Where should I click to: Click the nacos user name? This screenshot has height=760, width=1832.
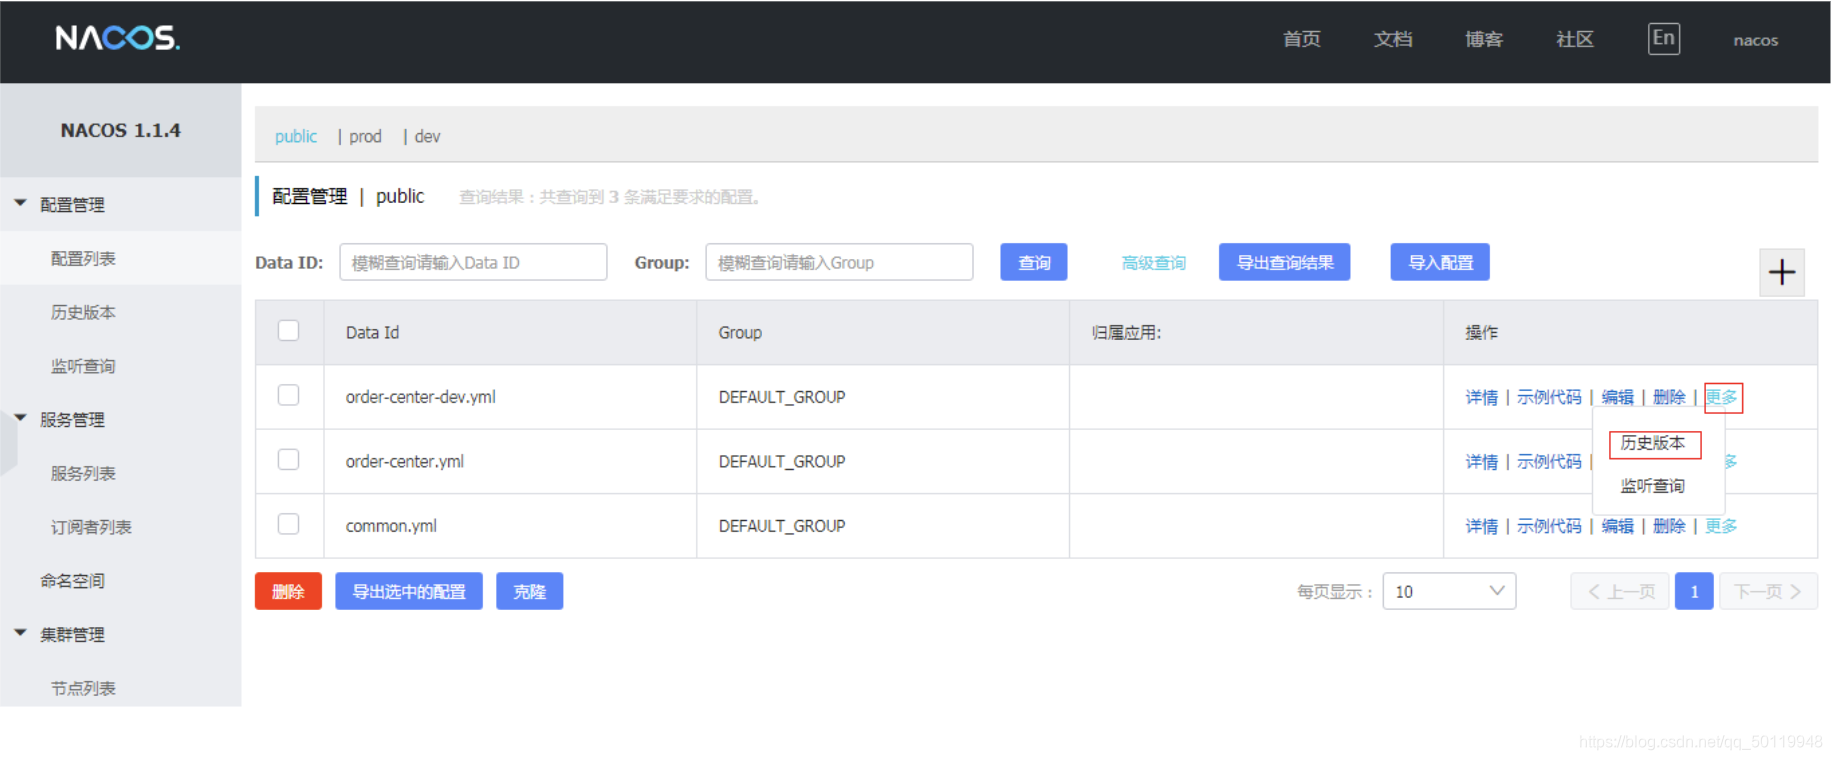click(1756, 40)
